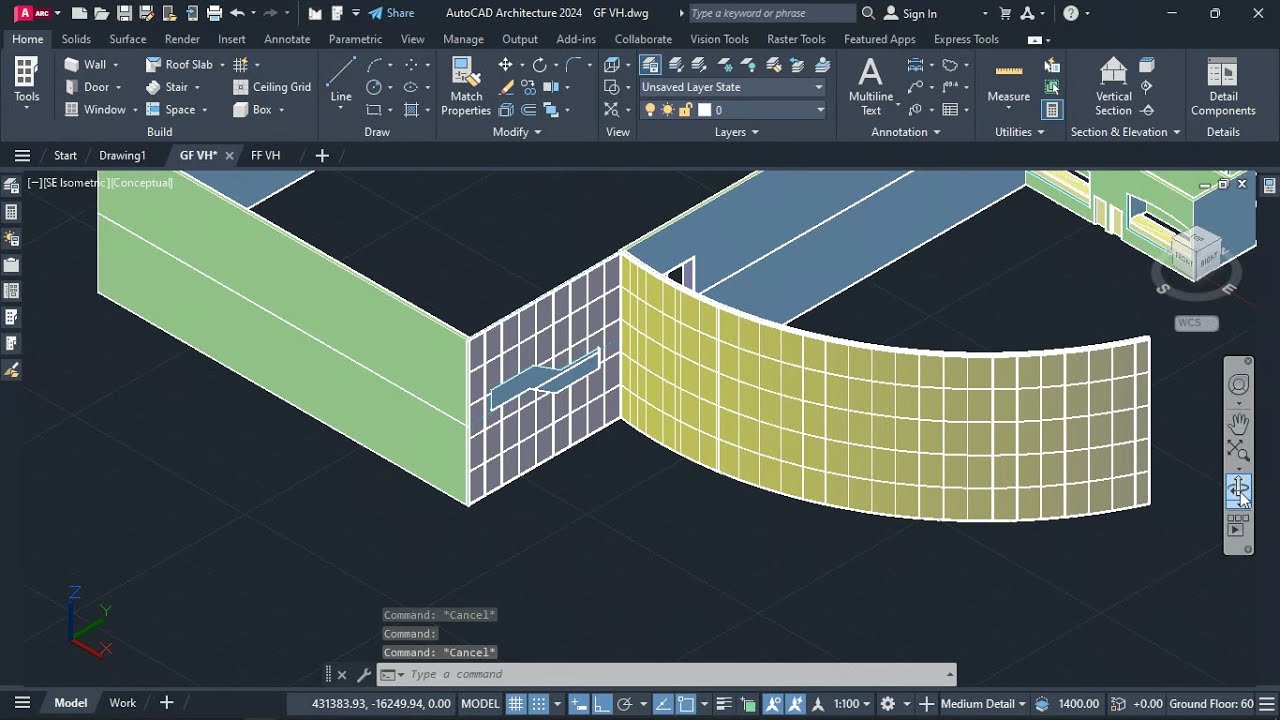
Task: Toggle the layer lock icon
Action: [x=687, y=110]
